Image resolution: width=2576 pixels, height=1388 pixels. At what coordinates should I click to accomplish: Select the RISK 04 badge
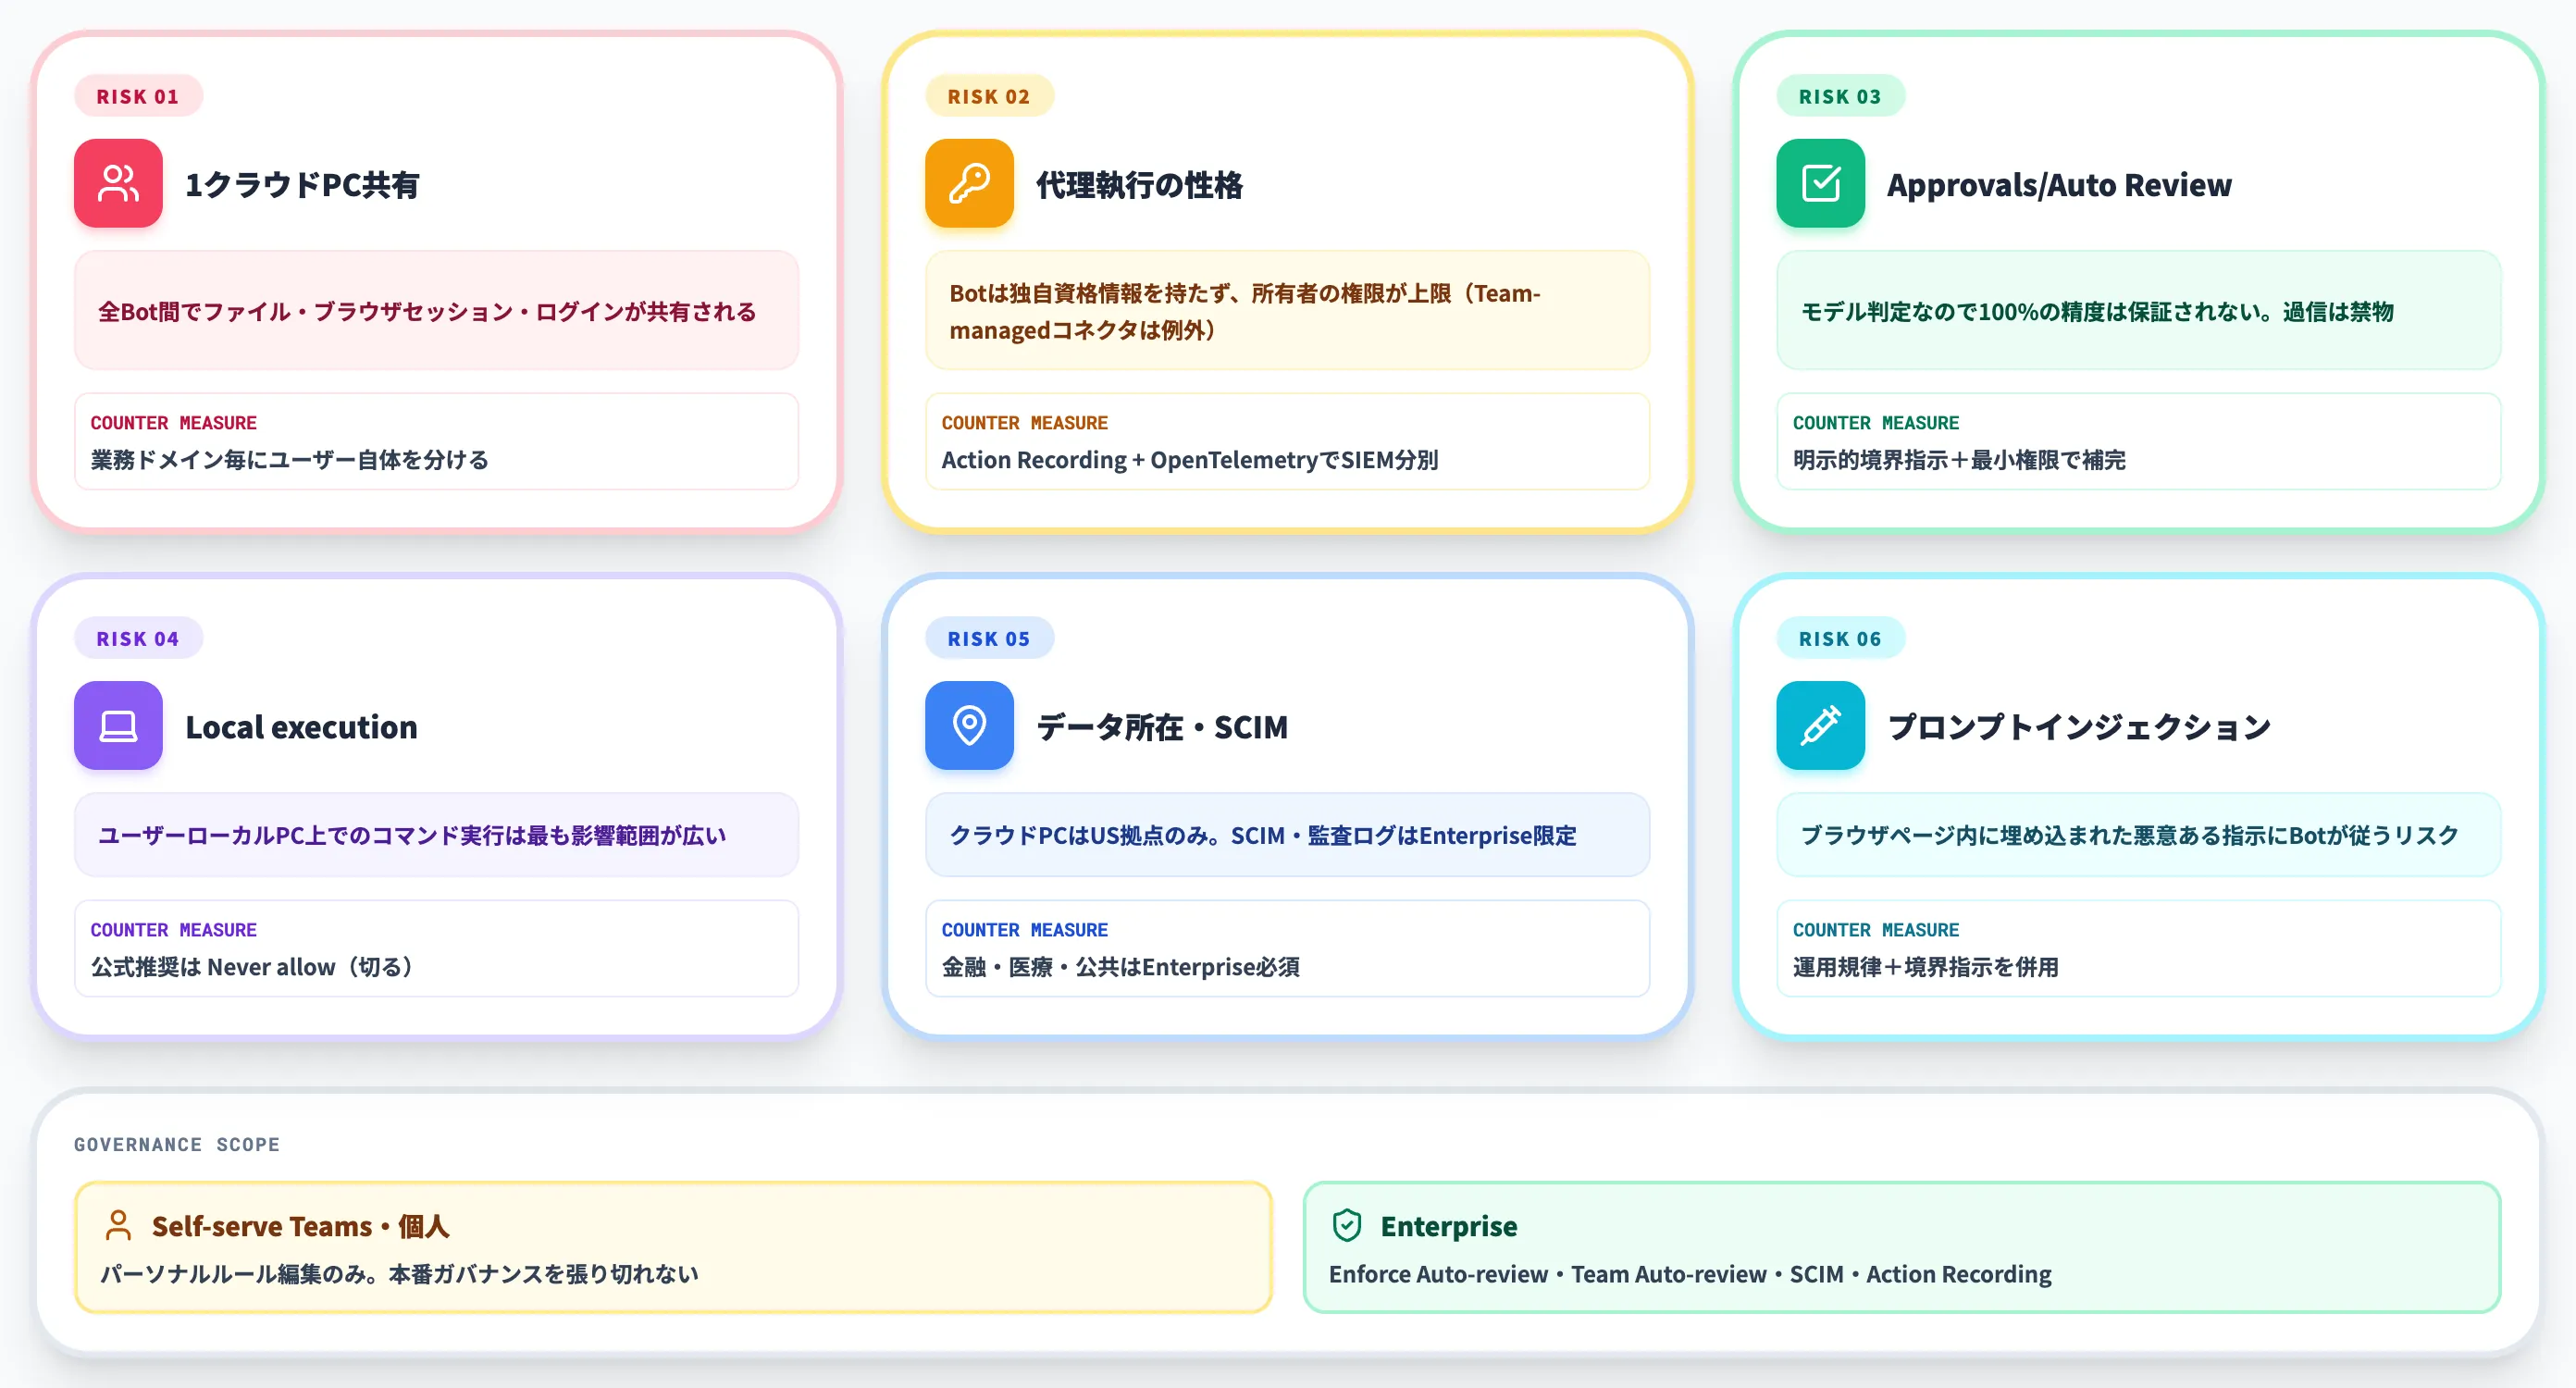138,638
